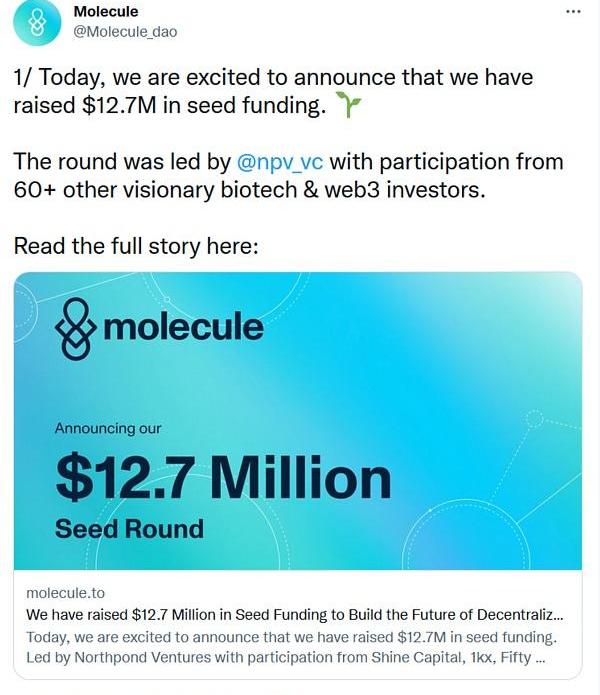
Task: Open the Molecule display name profile link
Action: (106, 12)
